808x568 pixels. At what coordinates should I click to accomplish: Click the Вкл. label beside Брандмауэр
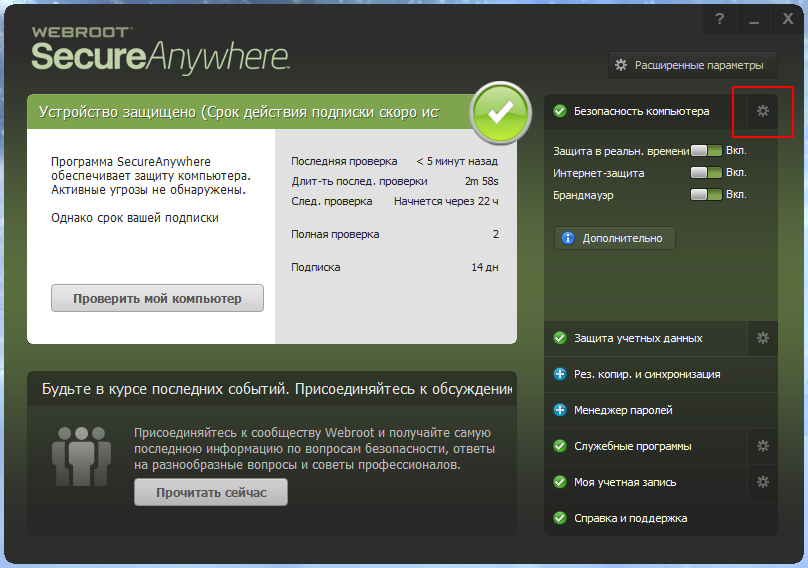coord(736,195)
